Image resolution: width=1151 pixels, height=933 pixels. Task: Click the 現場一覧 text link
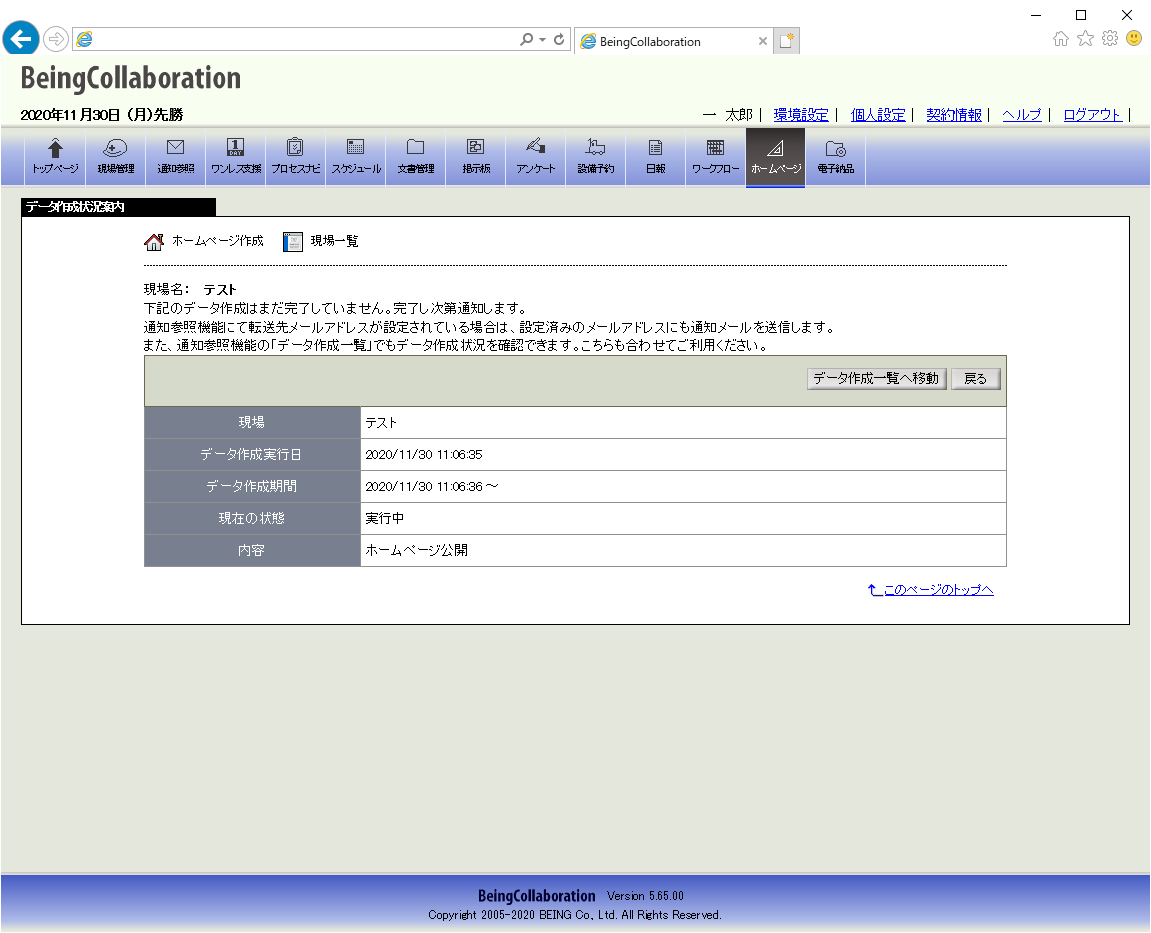coord(334,241)
